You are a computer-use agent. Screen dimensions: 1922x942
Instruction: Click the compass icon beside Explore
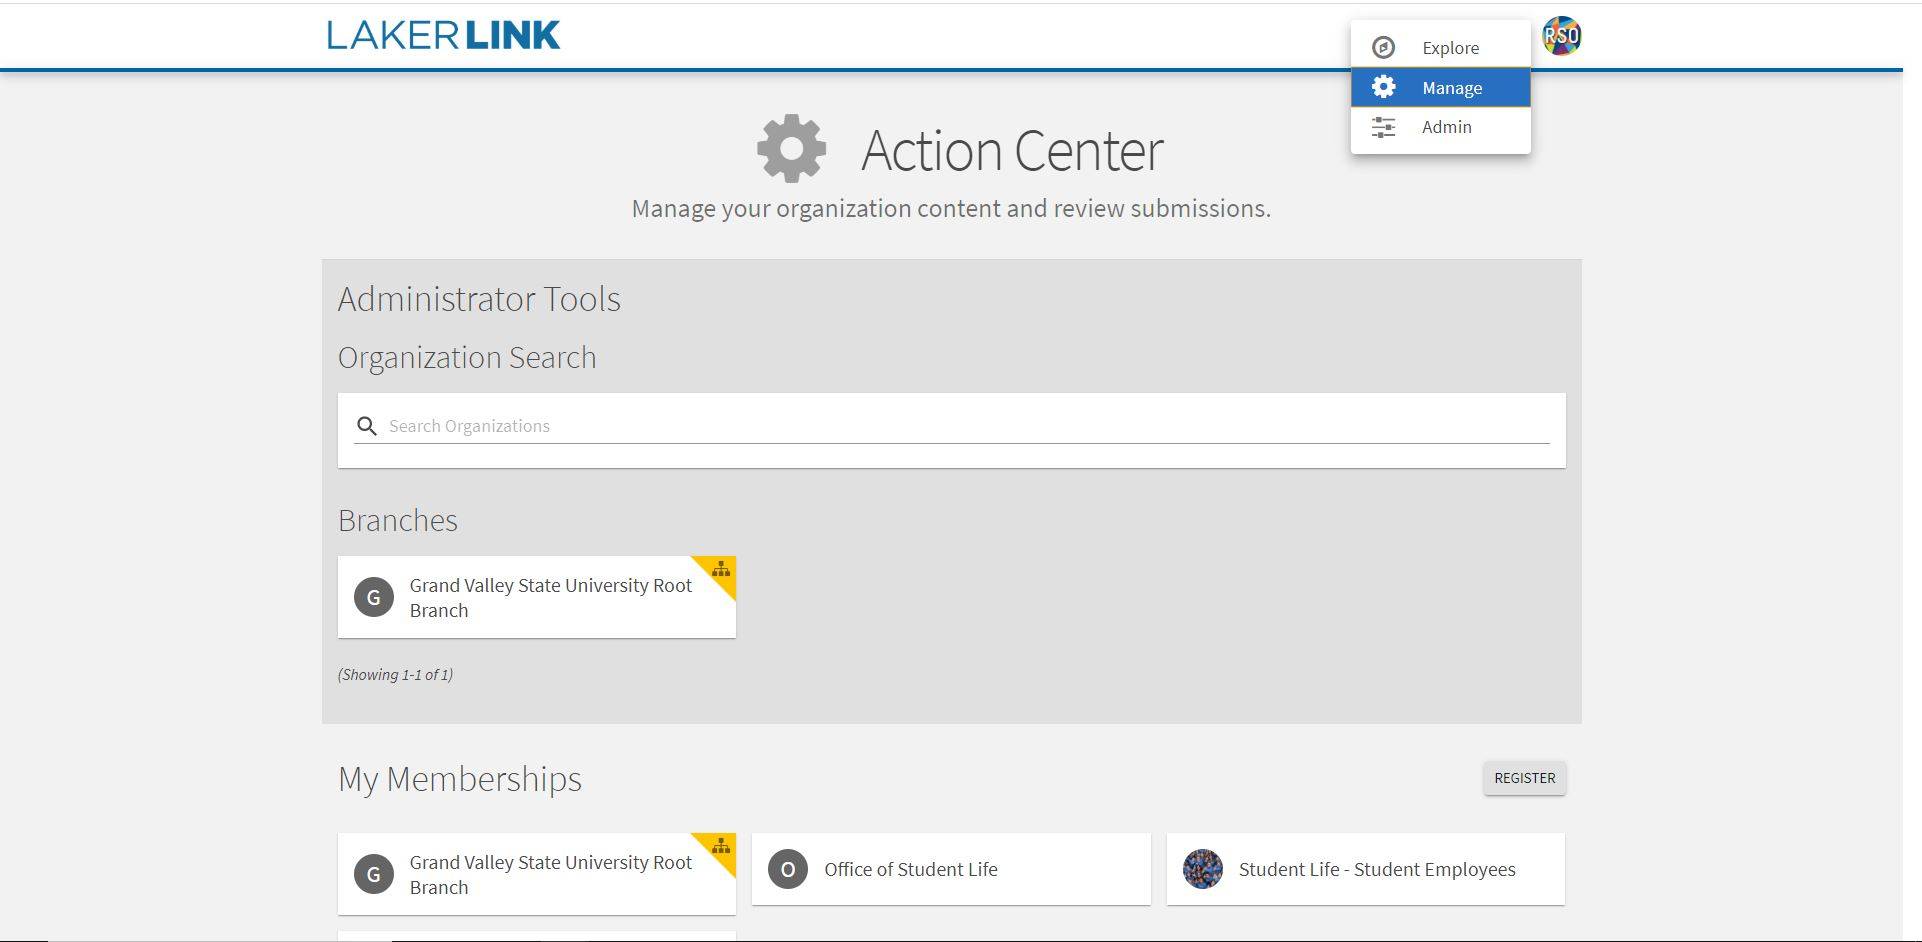pos(1383,48)
